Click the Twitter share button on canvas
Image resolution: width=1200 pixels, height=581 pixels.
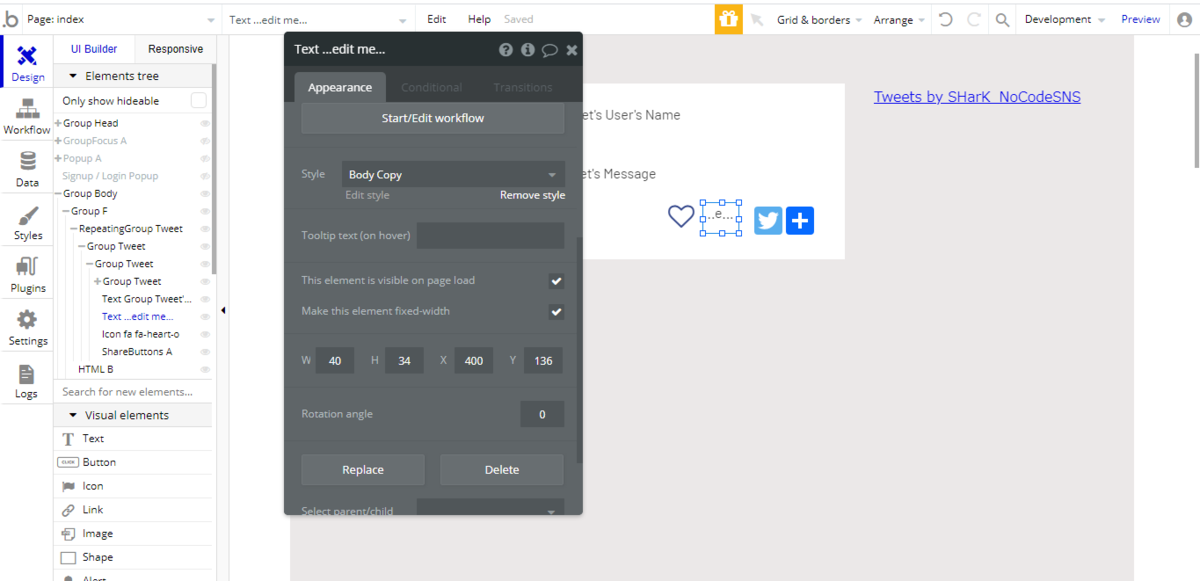[768, 220]
